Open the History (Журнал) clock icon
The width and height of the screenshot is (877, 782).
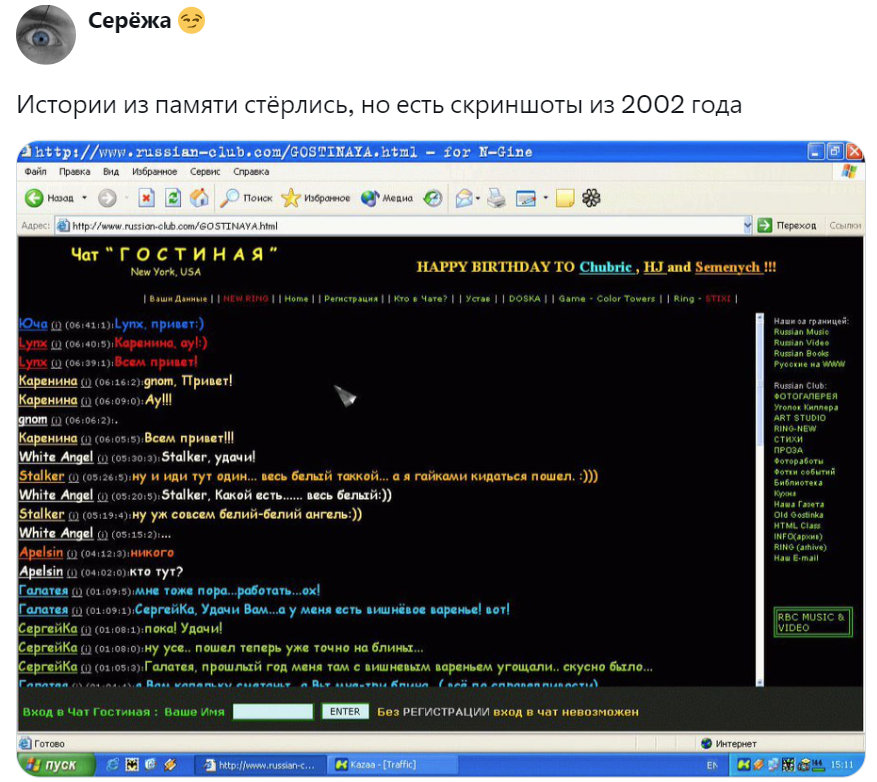click(433, 198)
